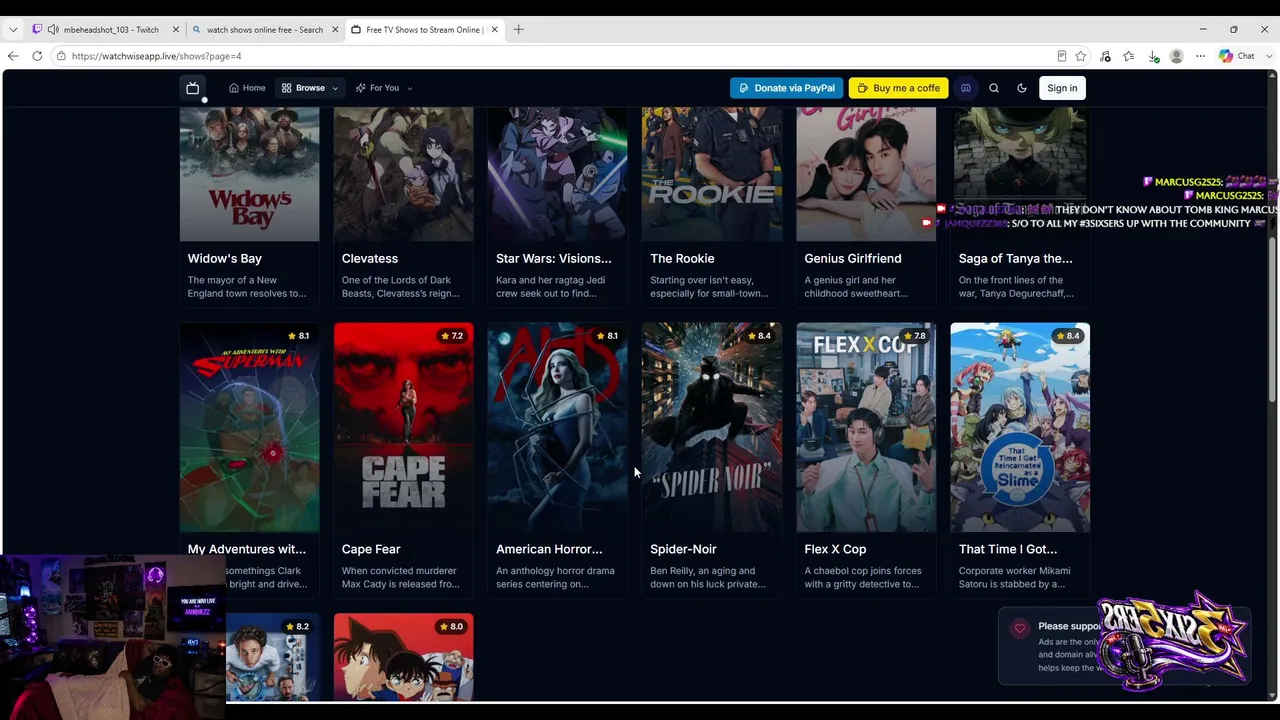Open the favorites list icon
1280x720 pixels.
click(1129, 56)
